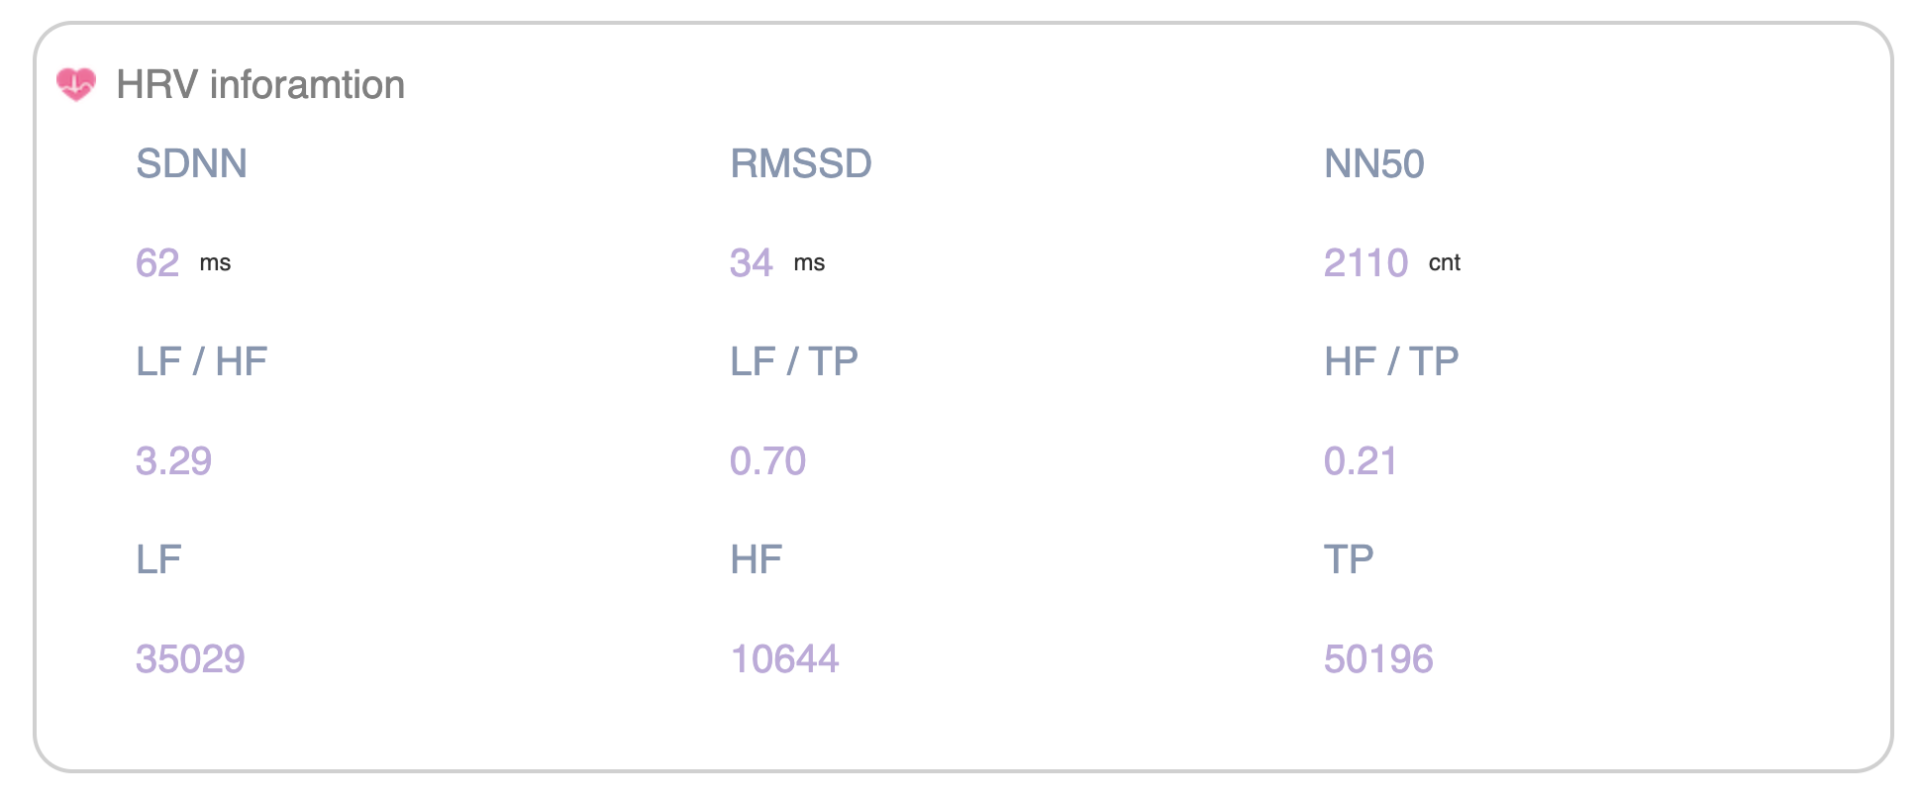Select the HRV inforamtion heading
1920x800 pixels.
(260, 85)
